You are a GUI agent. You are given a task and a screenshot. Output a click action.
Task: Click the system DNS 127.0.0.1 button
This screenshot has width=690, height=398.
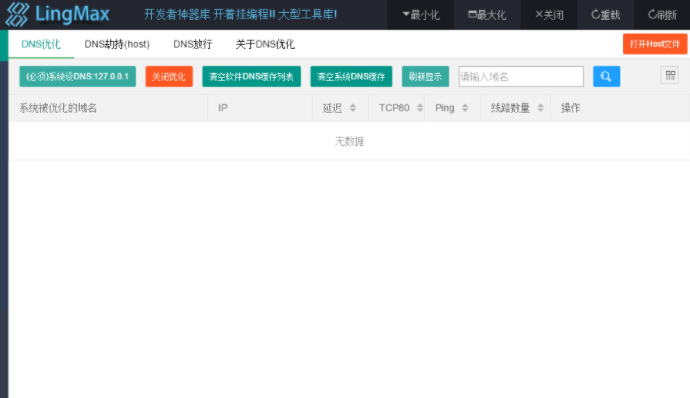(x=77, y=77)
